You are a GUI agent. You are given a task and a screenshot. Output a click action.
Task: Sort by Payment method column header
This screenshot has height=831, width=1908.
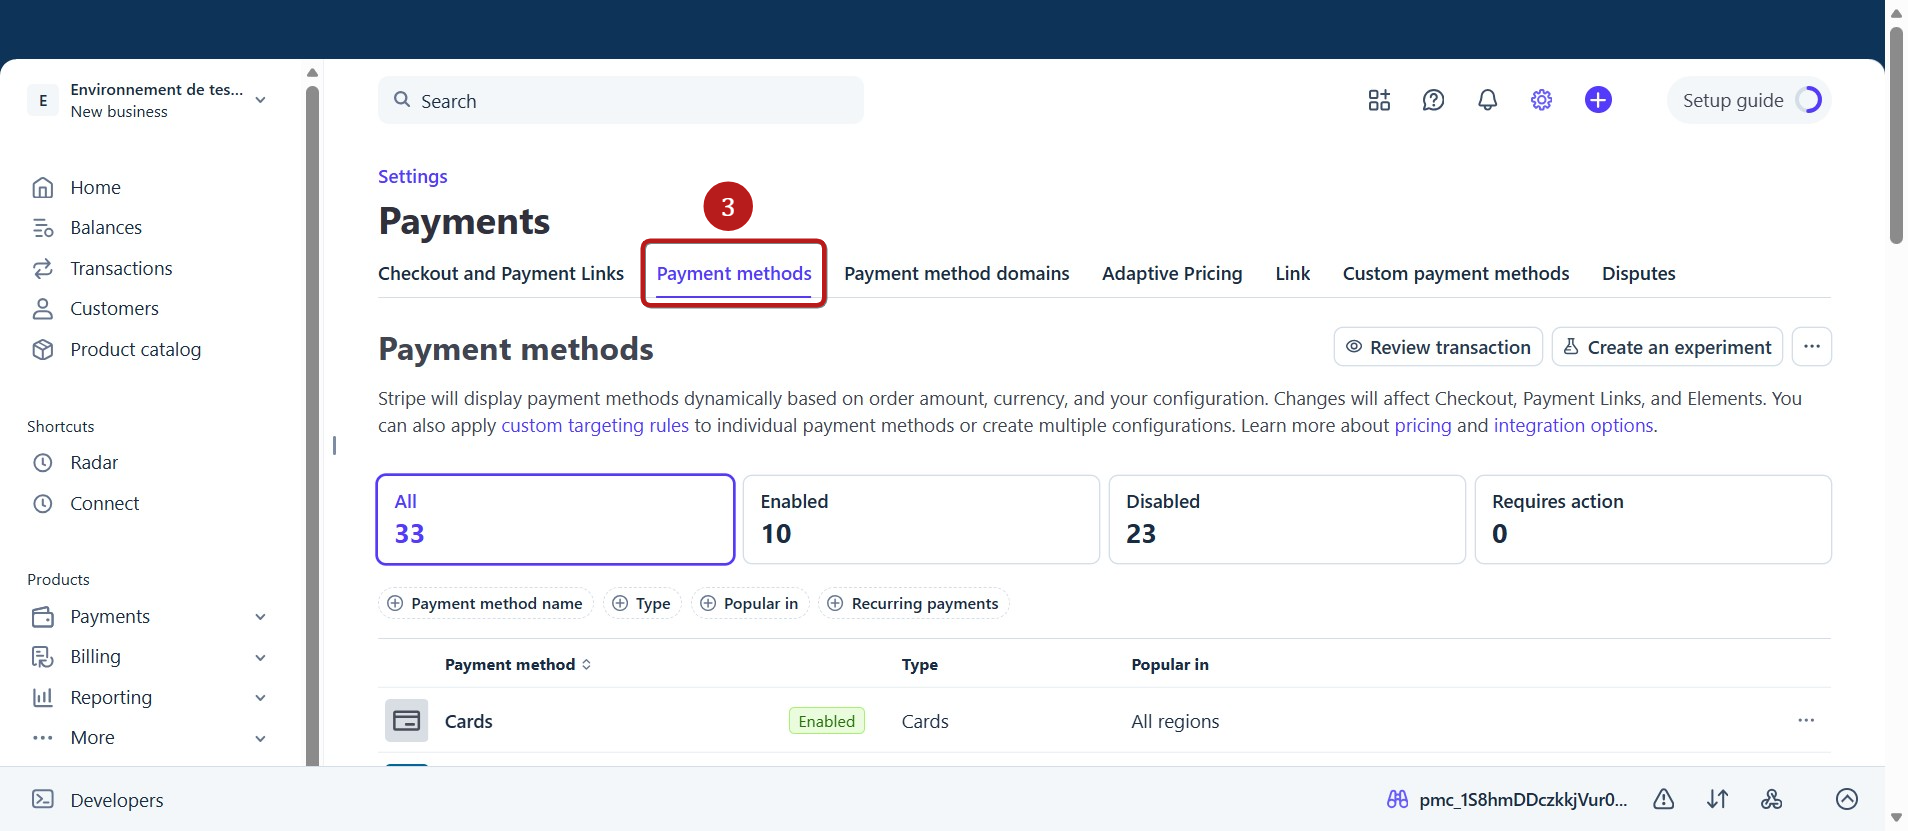518,664
